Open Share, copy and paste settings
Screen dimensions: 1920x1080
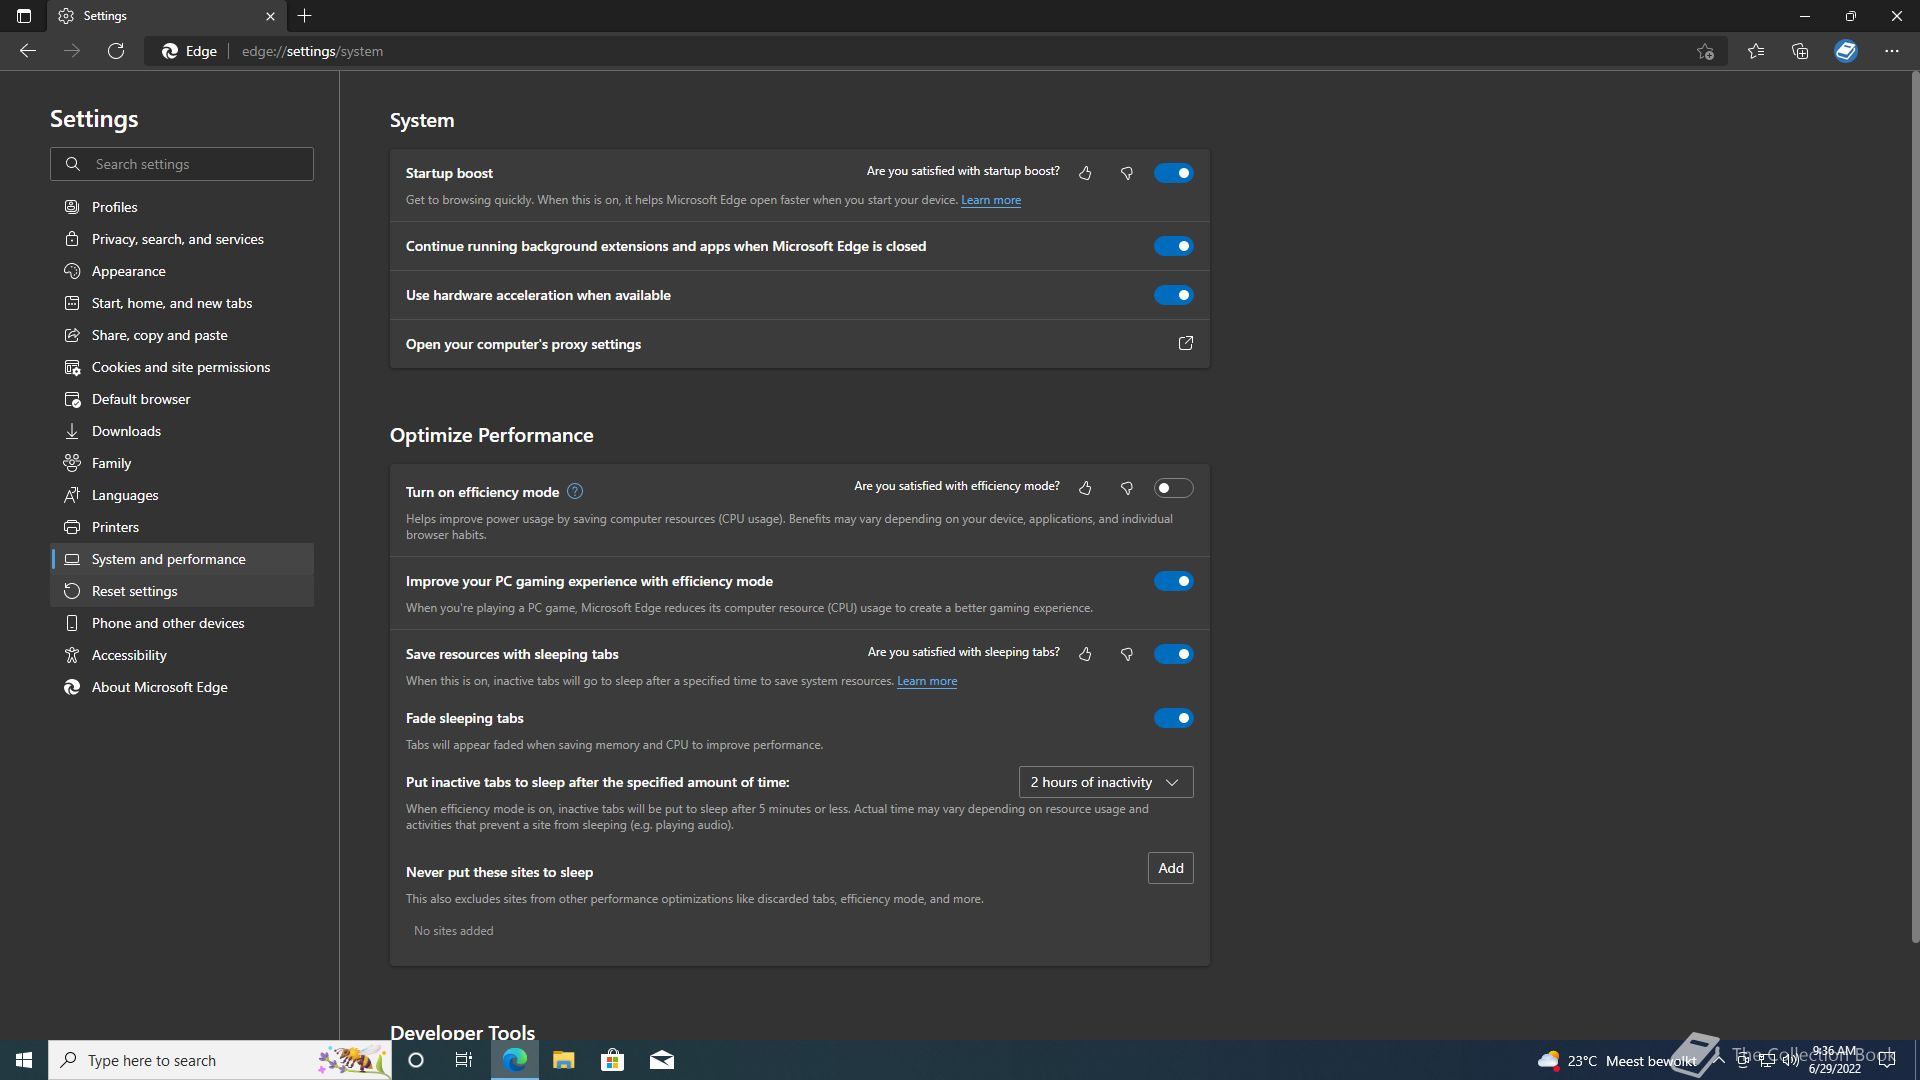click(182, 335)
